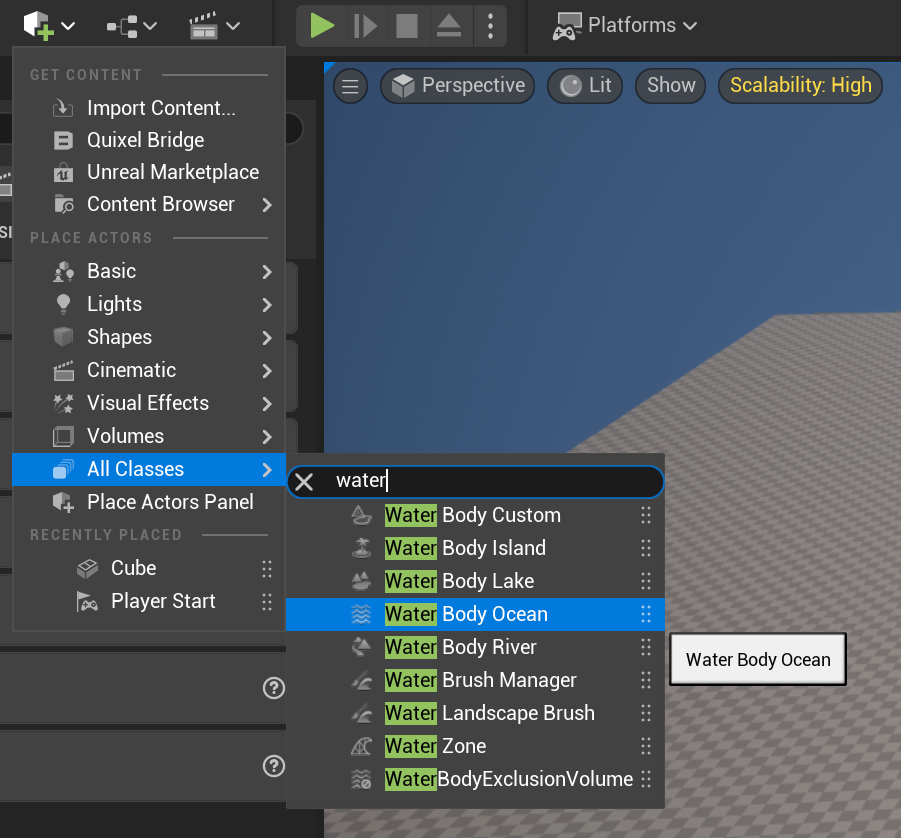Click the drag handle for Water Body Lake
This screenshot has height=838, width=901.
[x=646, y=581]
